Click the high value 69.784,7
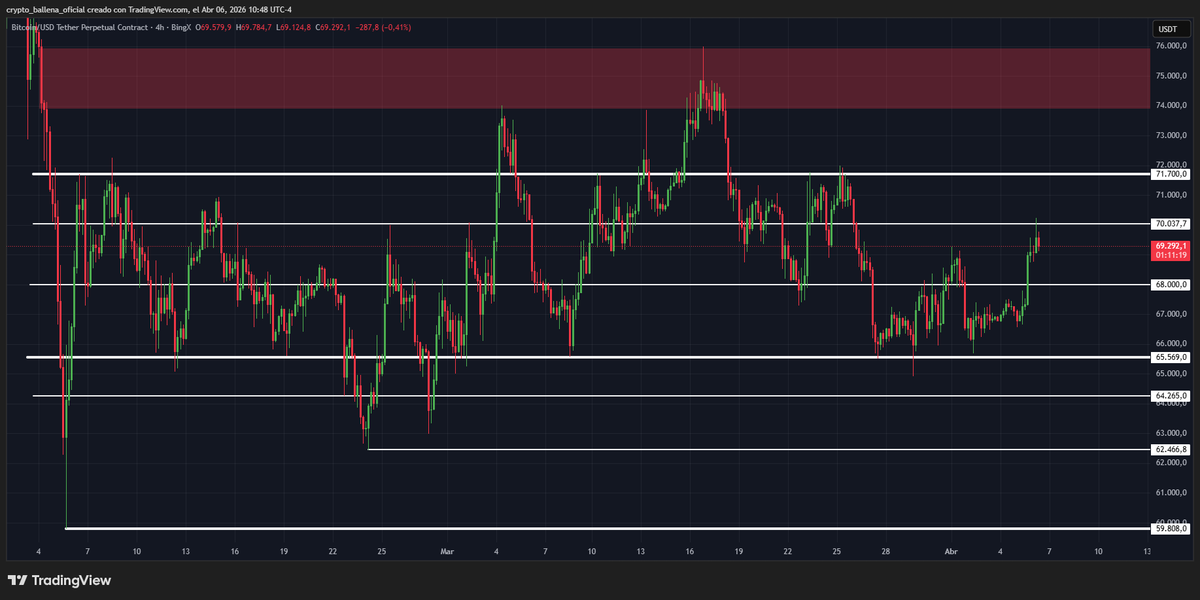This screenshot has height=600, width=1200. pos(256,27)
